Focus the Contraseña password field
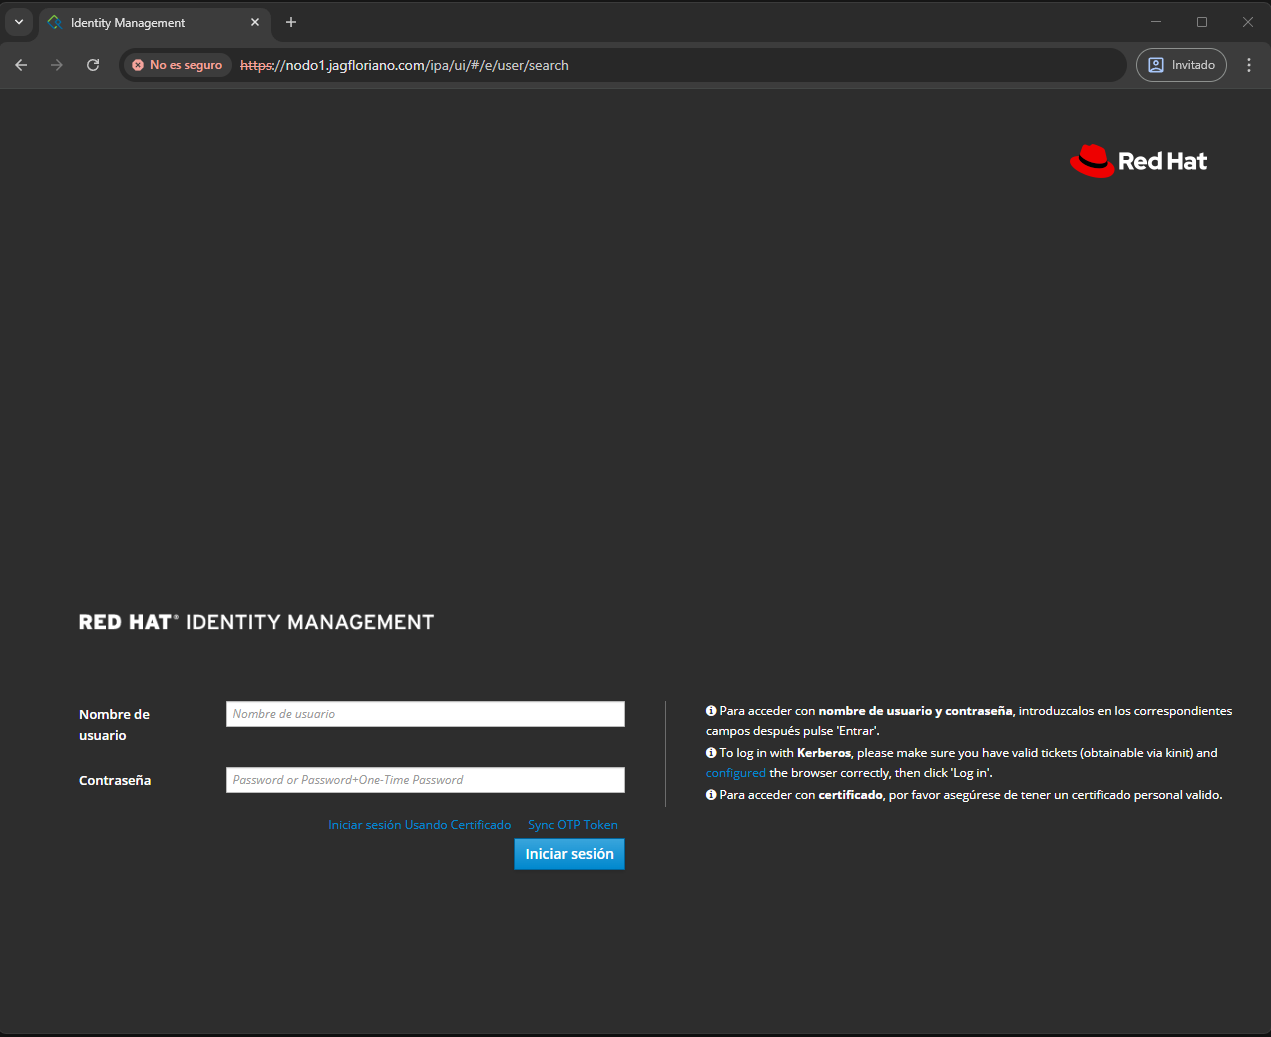Viewport: 1271px width, 1037px height. [425, 780]
